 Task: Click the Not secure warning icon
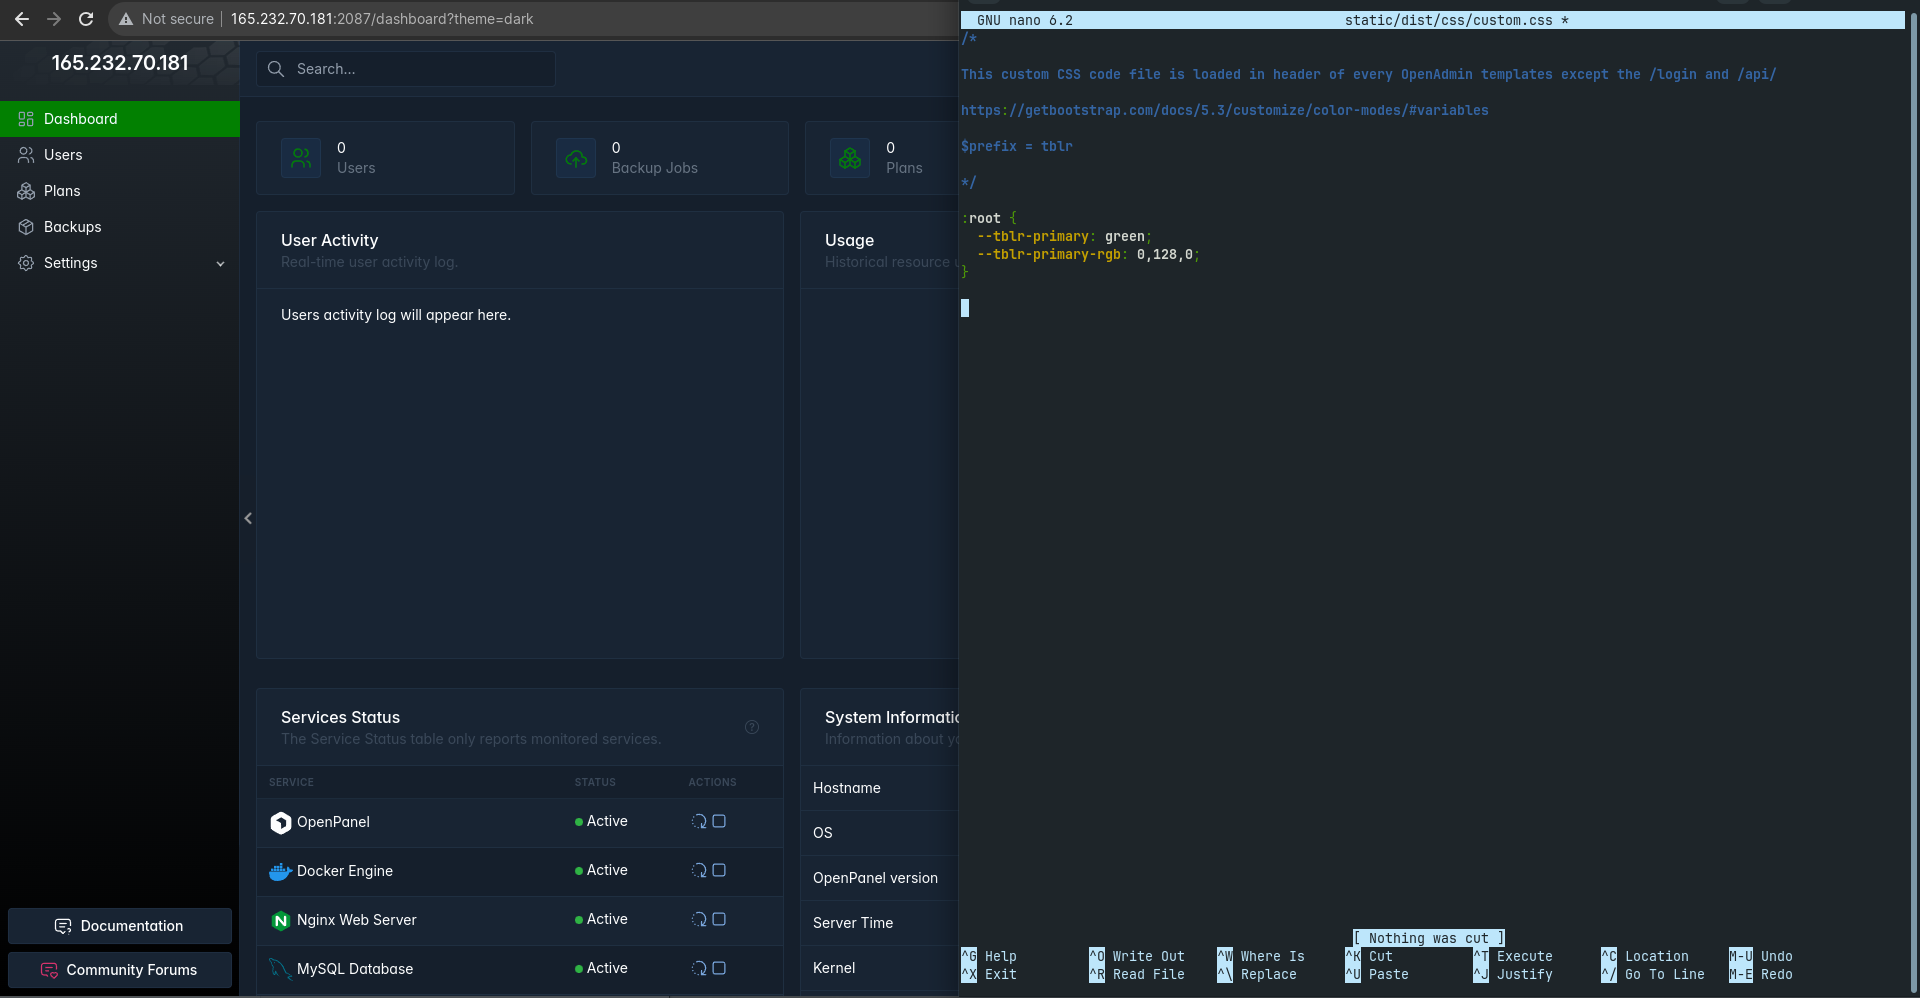click(x=126, y=19)
